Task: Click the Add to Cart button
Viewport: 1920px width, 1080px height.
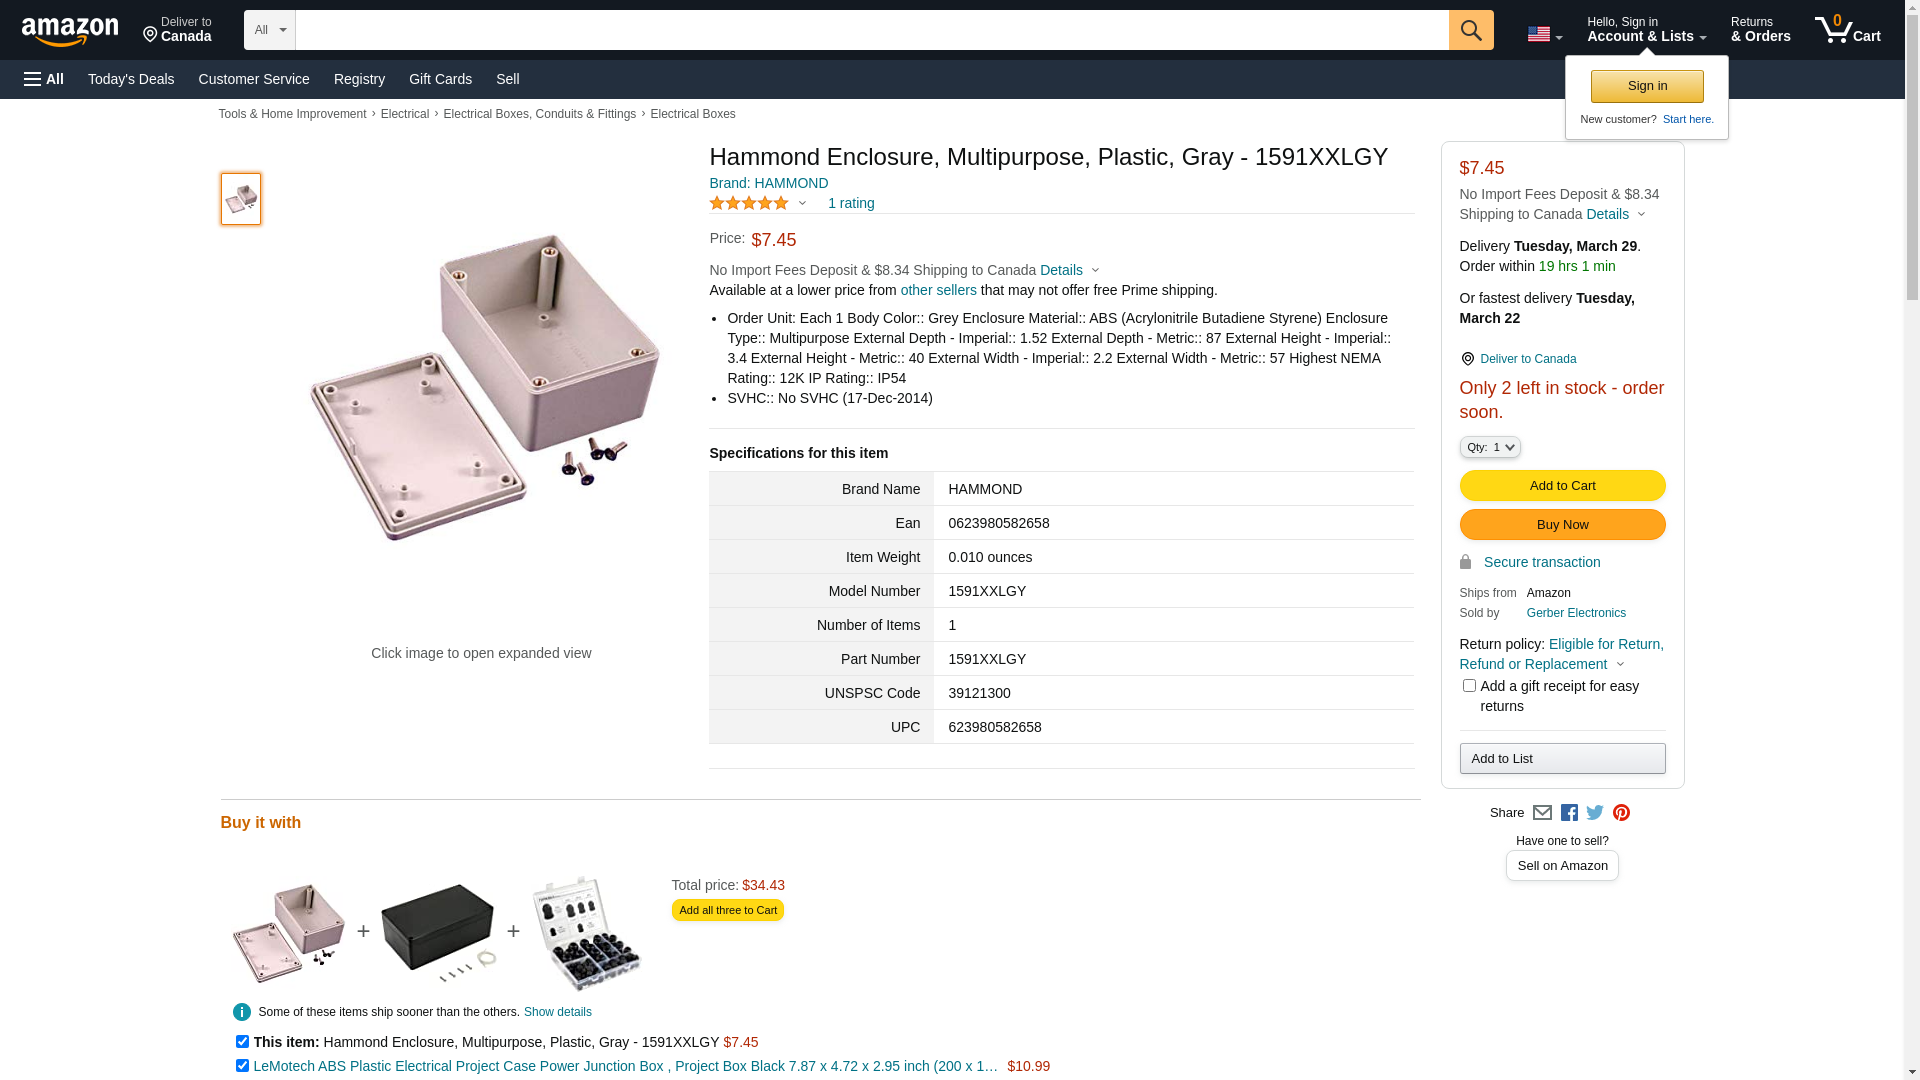Action: click(1562, 486)
